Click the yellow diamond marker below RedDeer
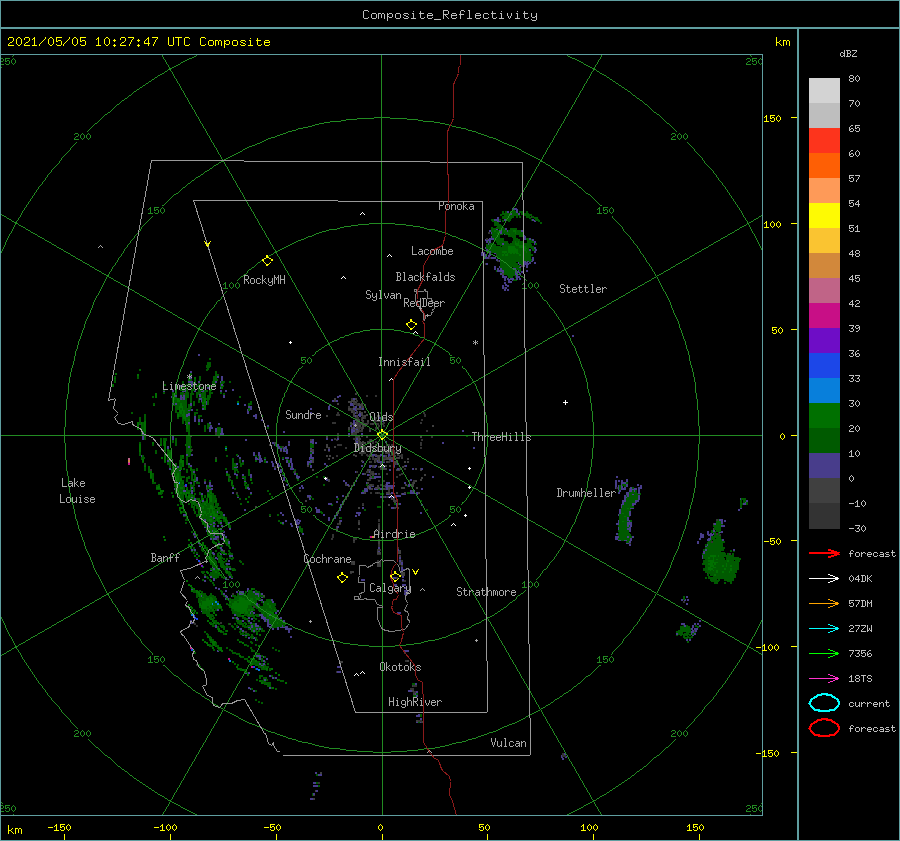 click(411, 325)
